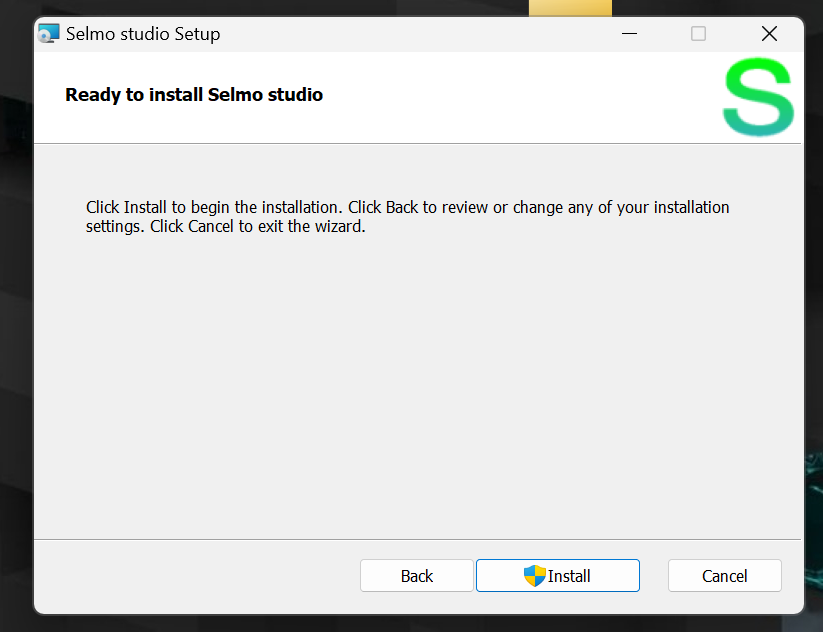The height and width of the screenshot is (632, 823).
Task: Go Back to review installation settings
Action: point(417,575)
